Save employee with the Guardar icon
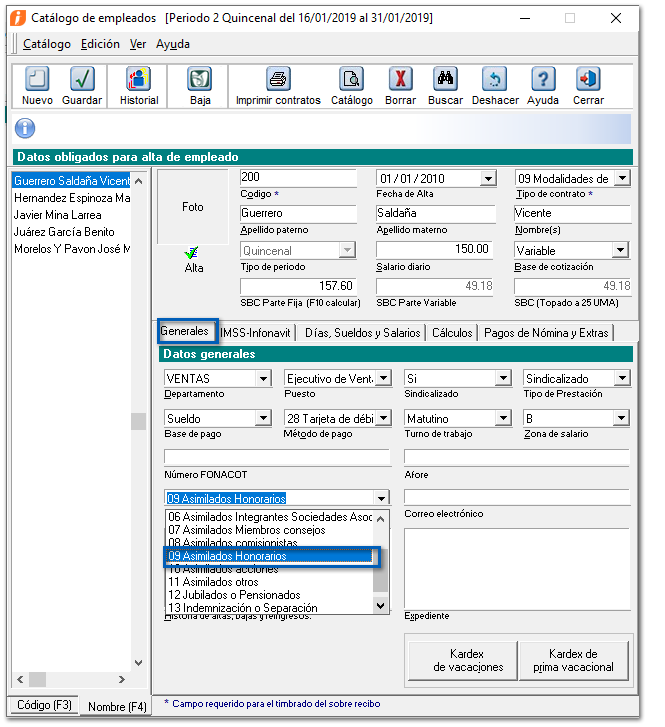 pos(82,80)
